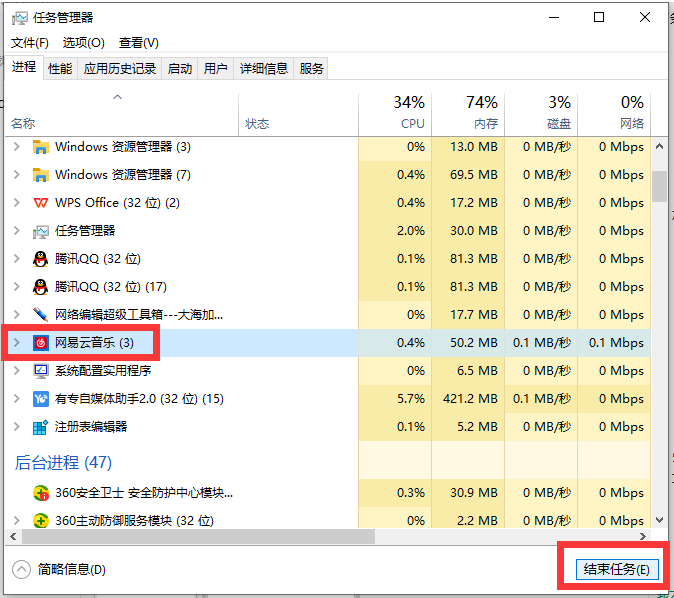Image resolution: width=674 pixels, height=598 pixels.
Task: Click the 系统配置实用程序 monitor icon
Action: [x=40, y=371]
